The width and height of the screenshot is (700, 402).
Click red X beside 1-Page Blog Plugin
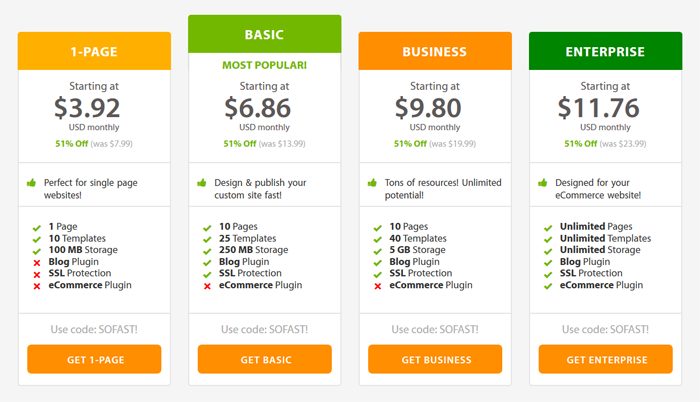pos(37,263)
